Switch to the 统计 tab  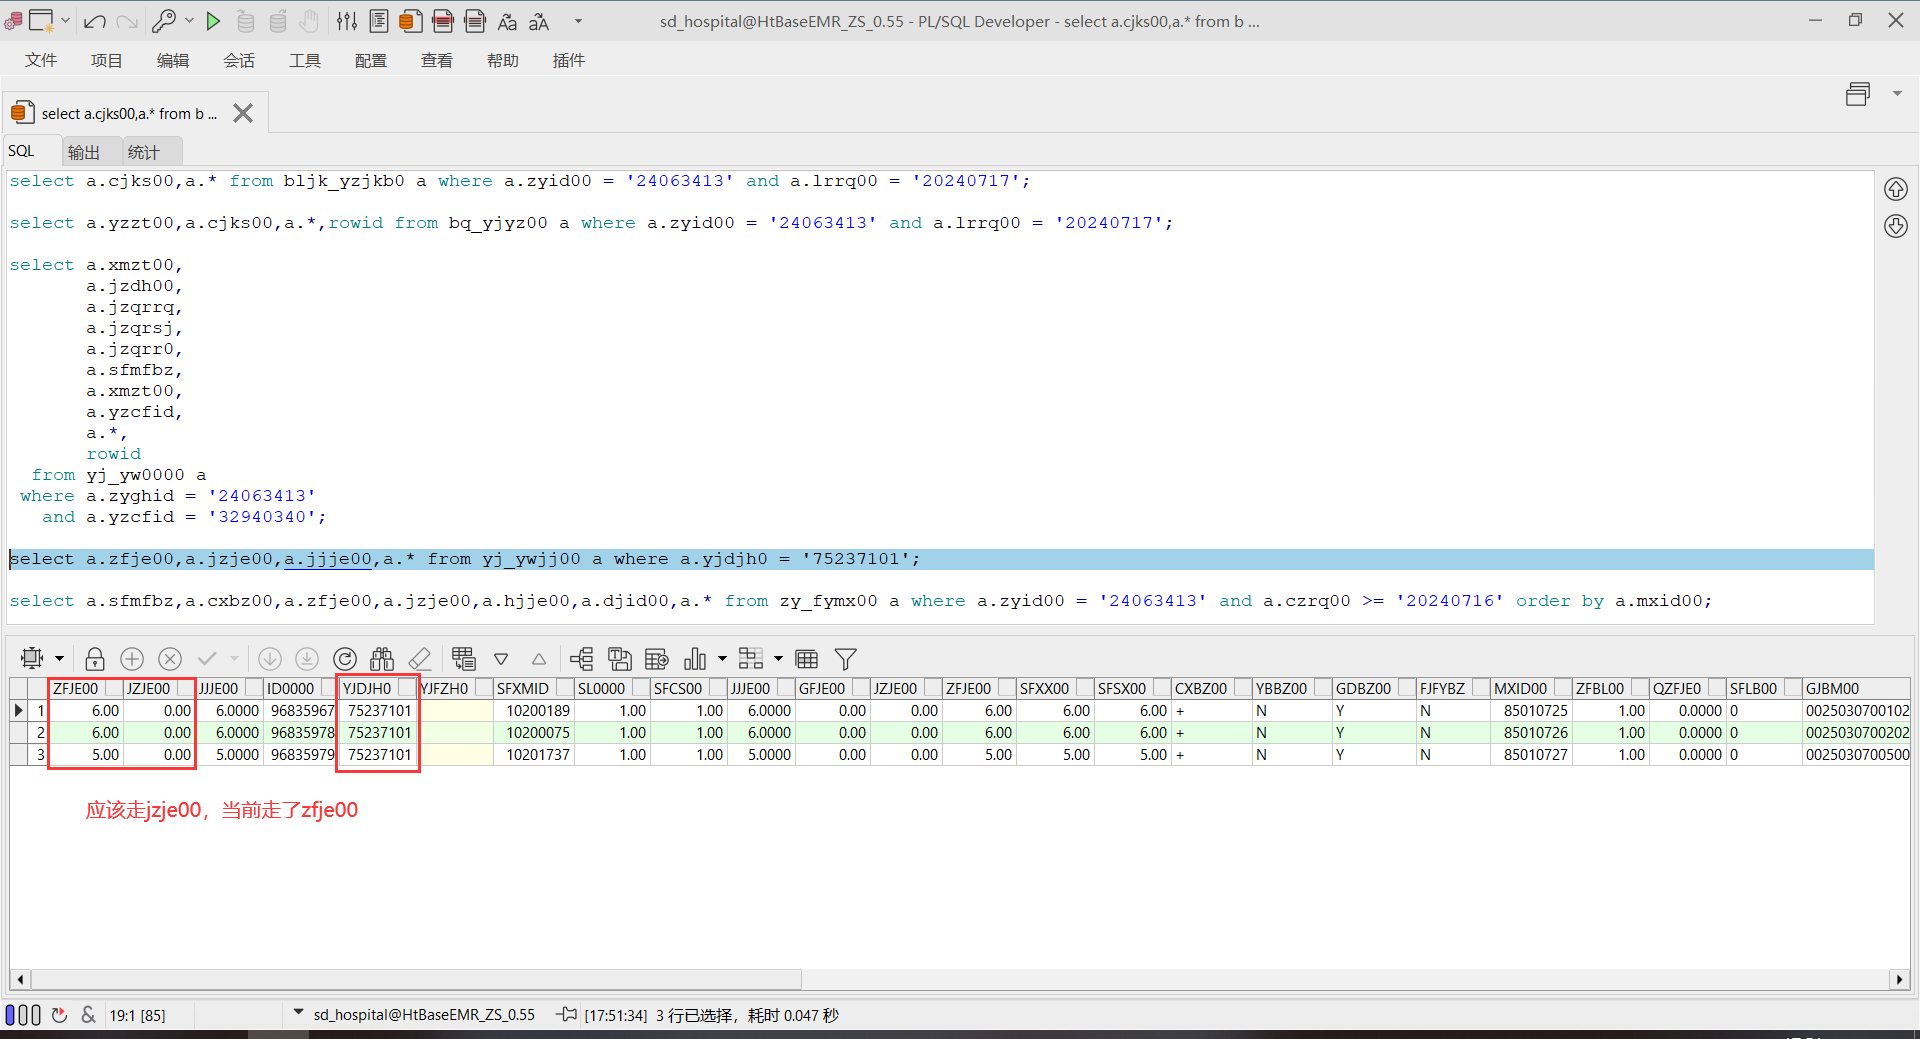143,152
